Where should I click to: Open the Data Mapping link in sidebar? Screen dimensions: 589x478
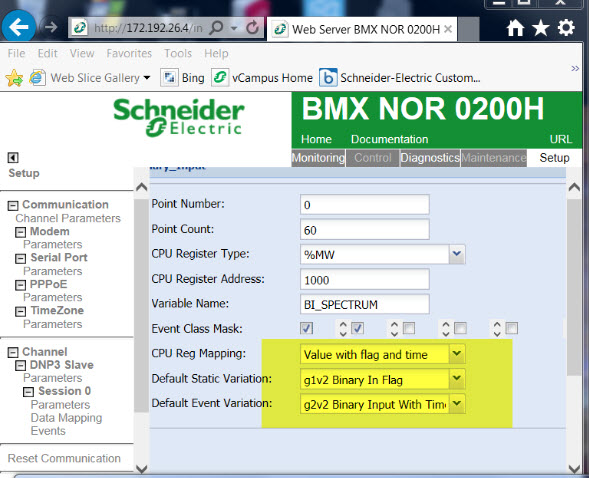(x=66, y=418)
